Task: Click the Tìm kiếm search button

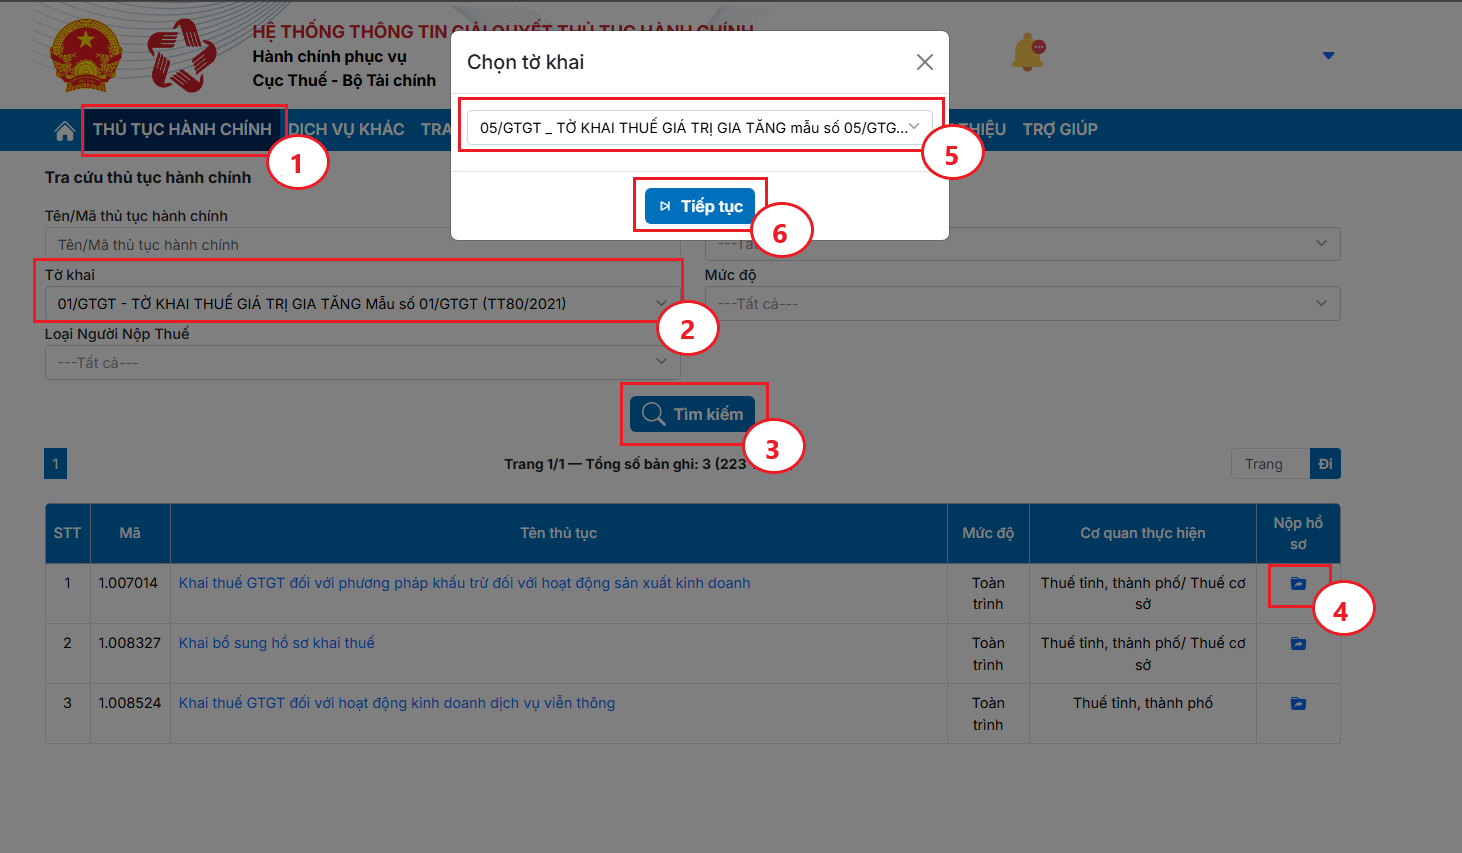Action: click(693, 414)
